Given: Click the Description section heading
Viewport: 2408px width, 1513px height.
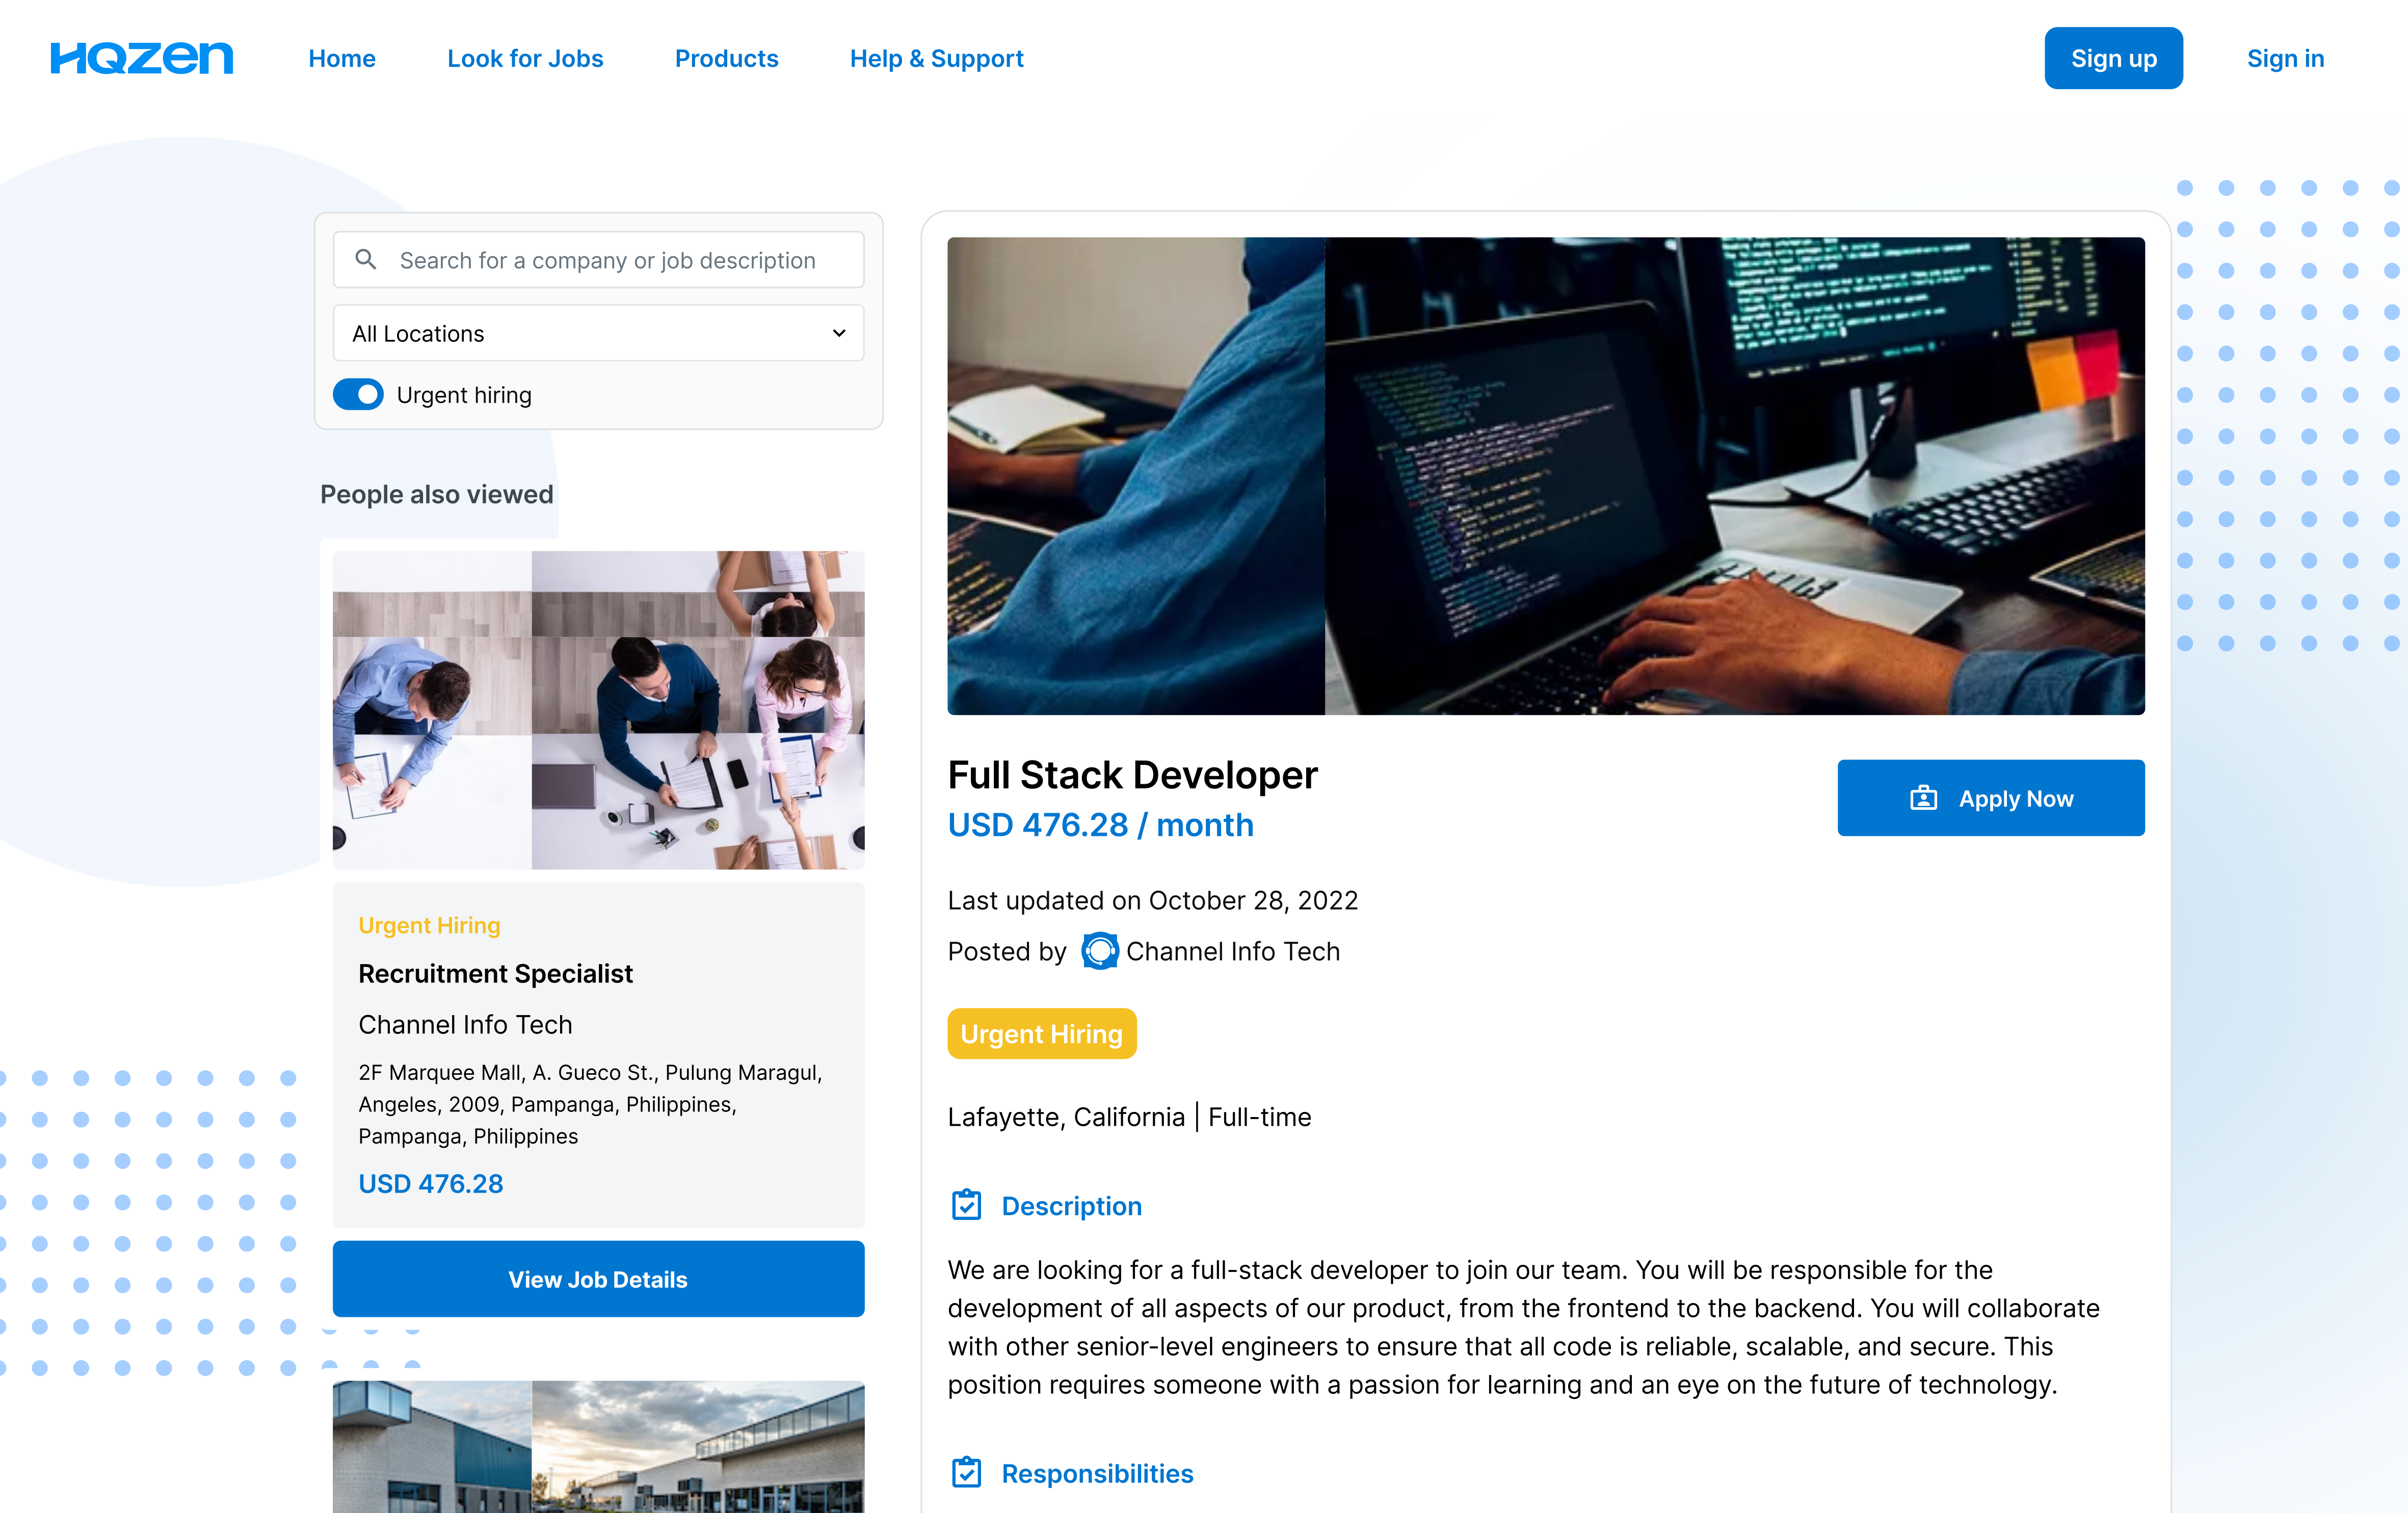Looking at the screenshot, I should [x=1071, y=1206].
